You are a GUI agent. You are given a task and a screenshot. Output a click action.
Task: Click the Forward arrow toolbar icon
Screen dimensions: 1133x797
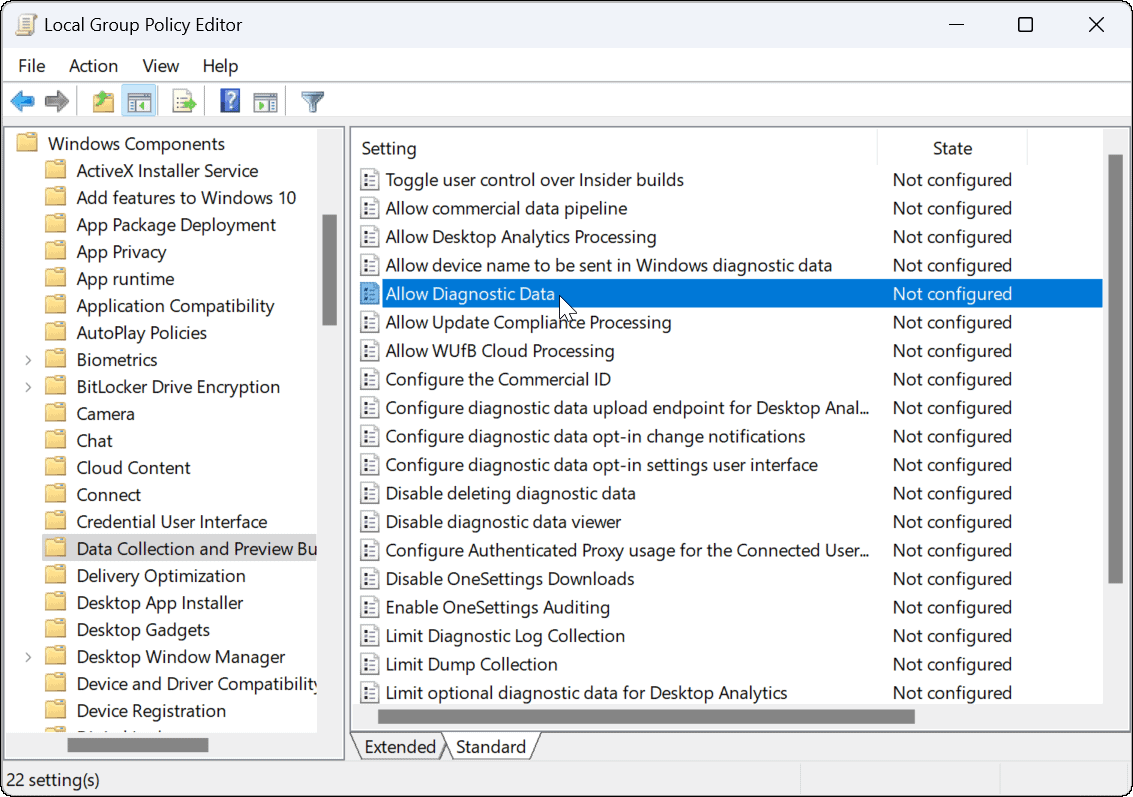click(57, 102)
